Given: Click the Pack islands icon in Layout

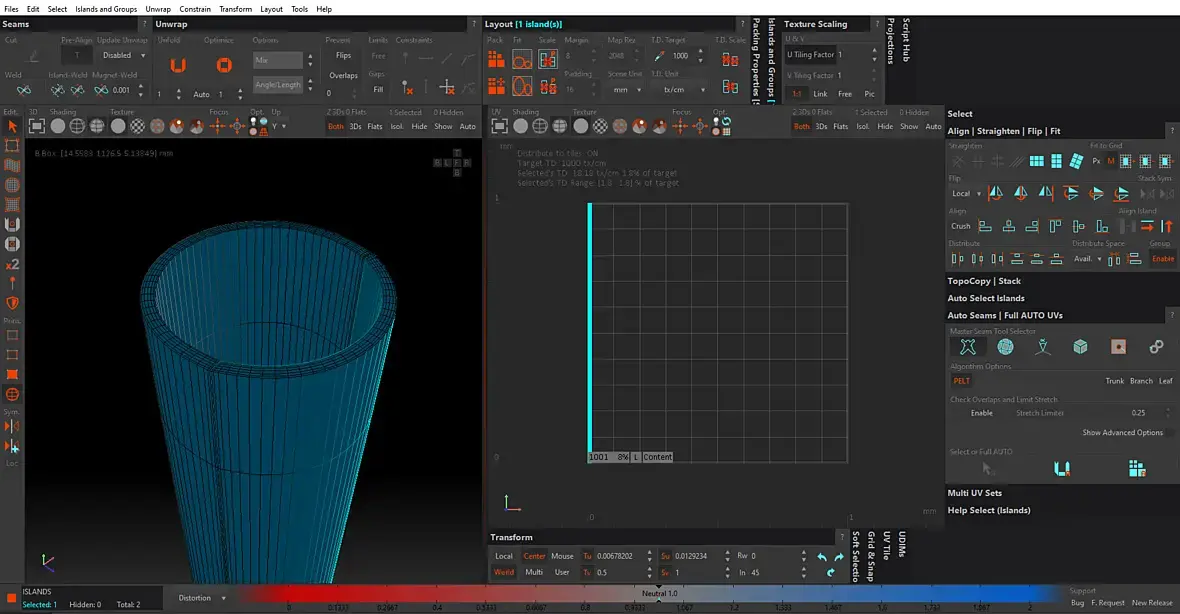Looking at the screenshot, I should (495, 60).
